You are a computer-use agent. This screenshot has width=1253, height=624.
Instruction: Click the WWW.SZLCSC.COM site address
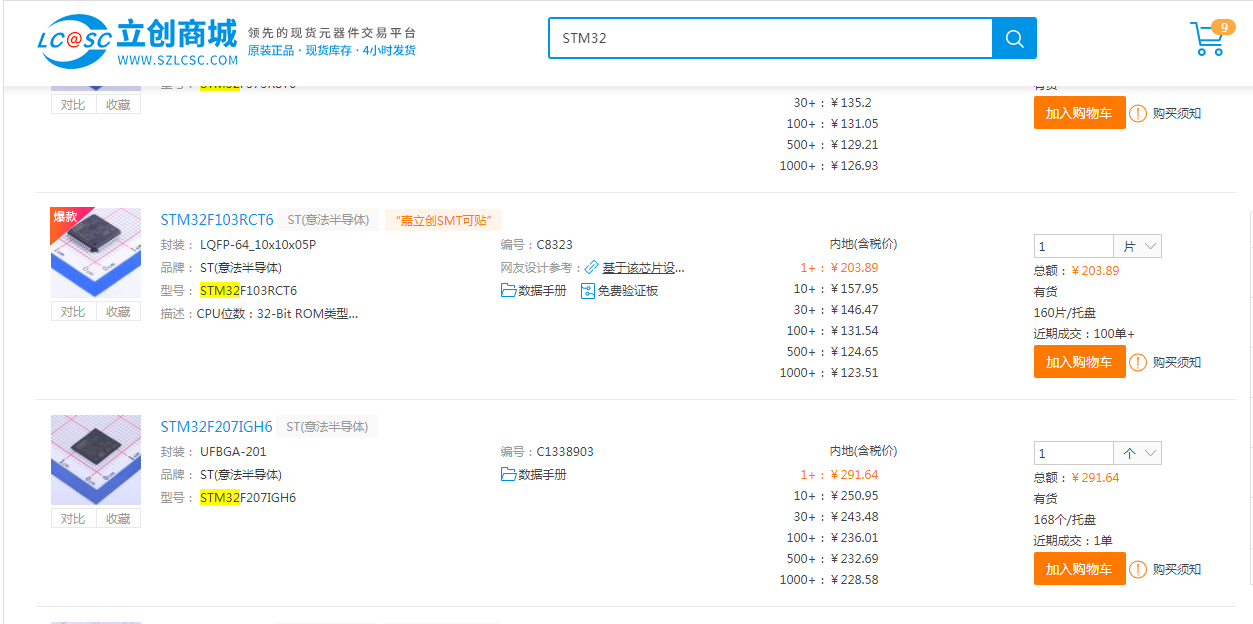pyautogui.click(x=178, y=60)
